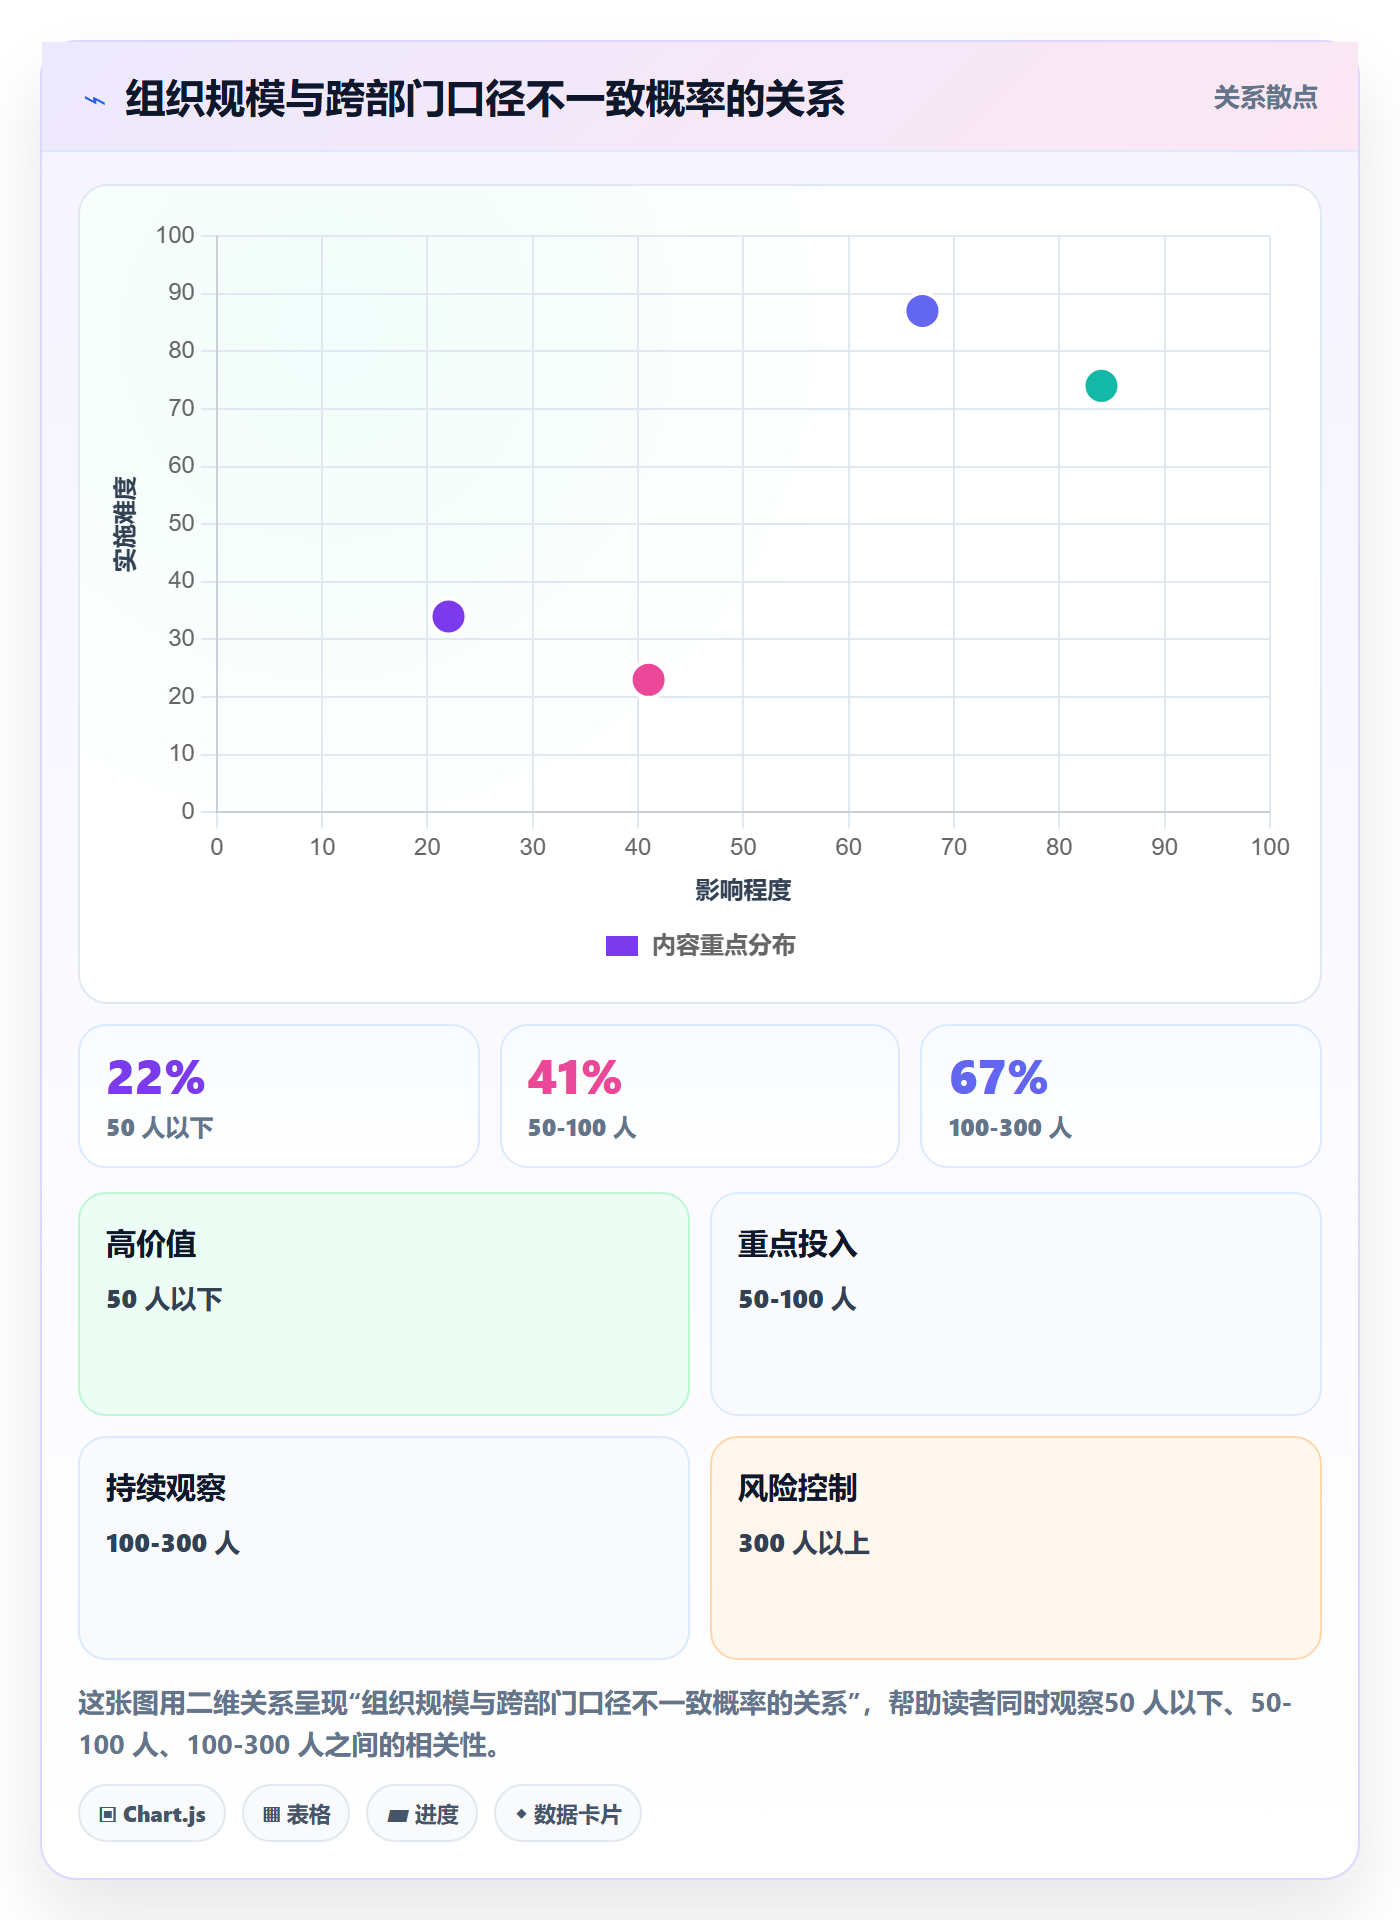Viewport: 1400px width, 1920px height.
Task: Click the 100-300 人 label under 67%
Action: 1010,1128
